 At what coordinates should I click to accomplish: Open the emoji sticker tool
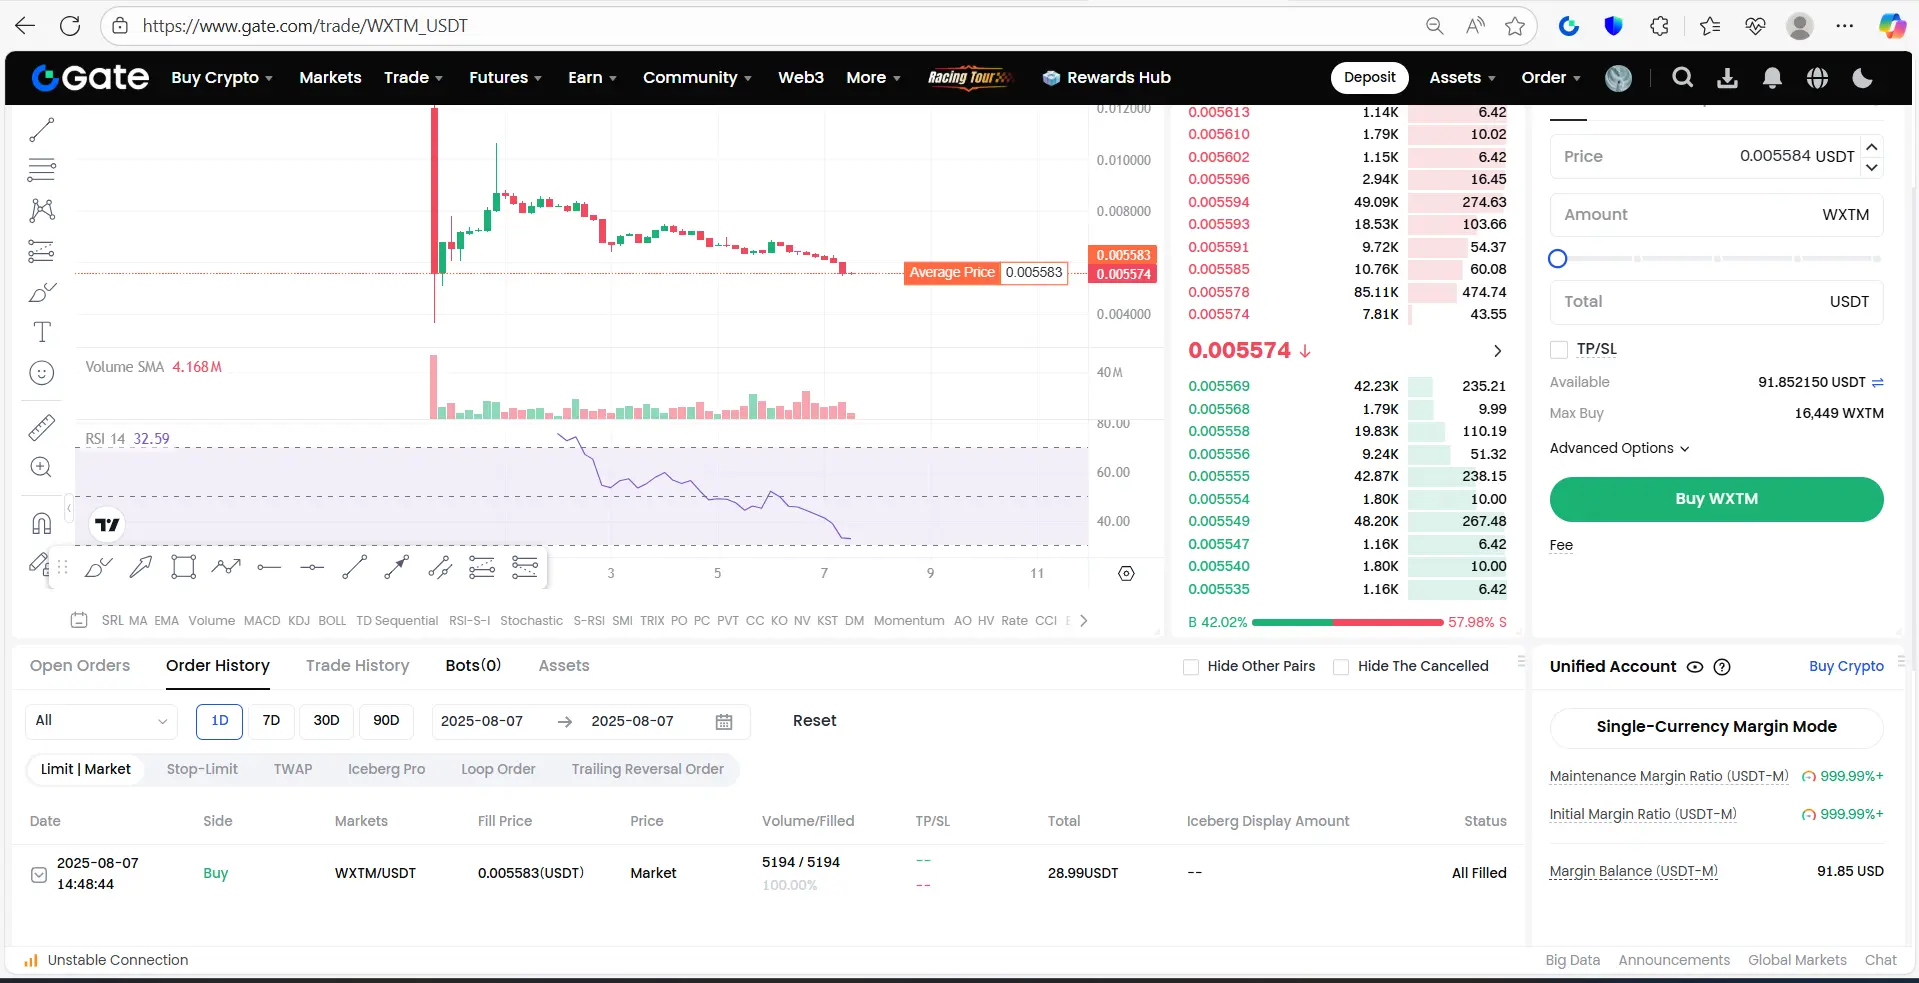click(x=41, y=373)
